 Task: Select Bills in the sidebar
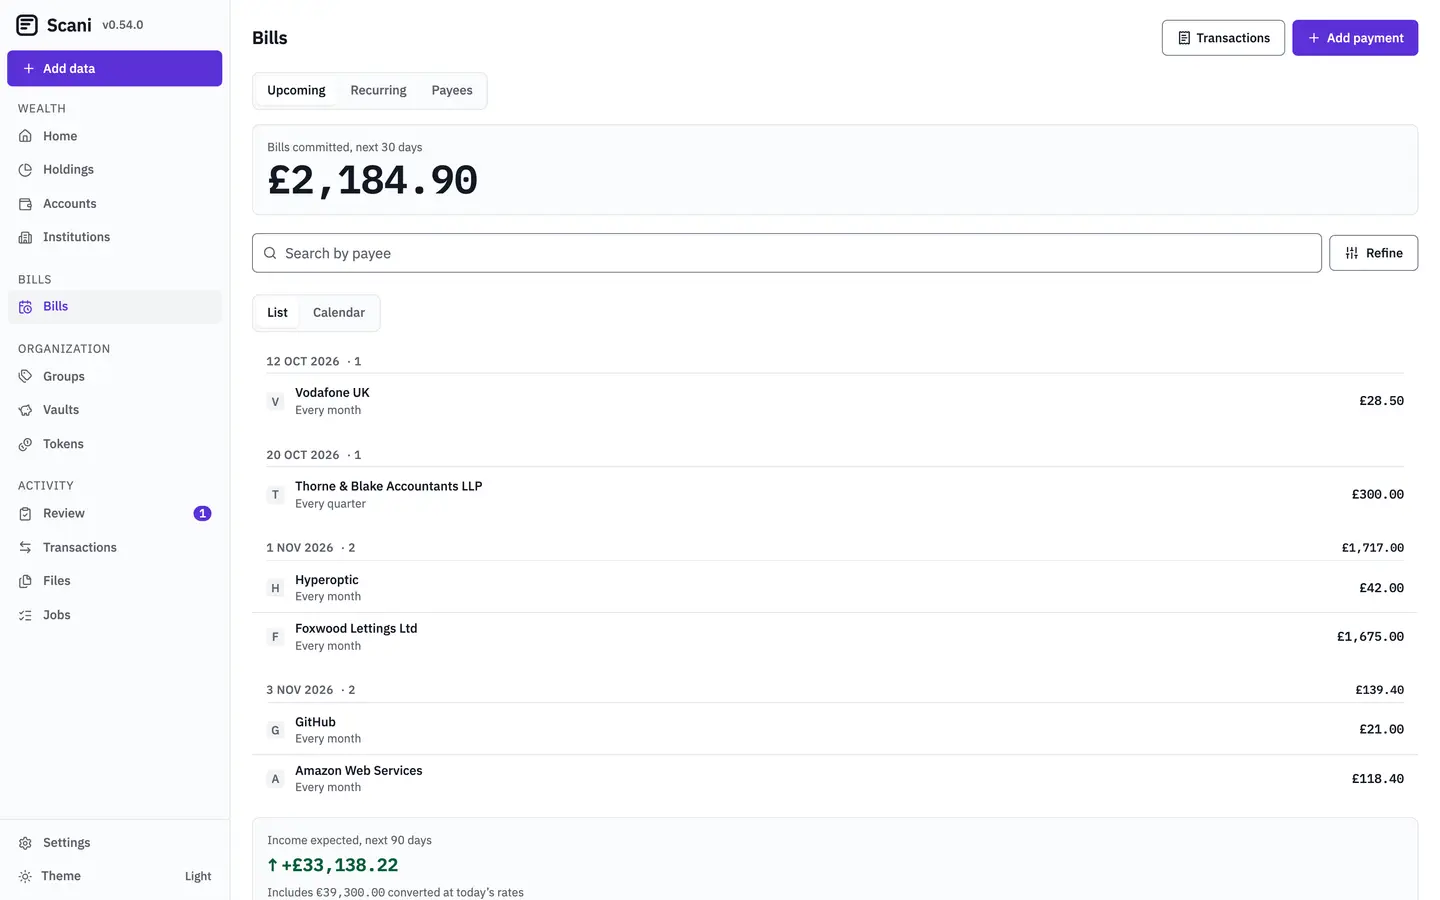[x=114, y=307]
